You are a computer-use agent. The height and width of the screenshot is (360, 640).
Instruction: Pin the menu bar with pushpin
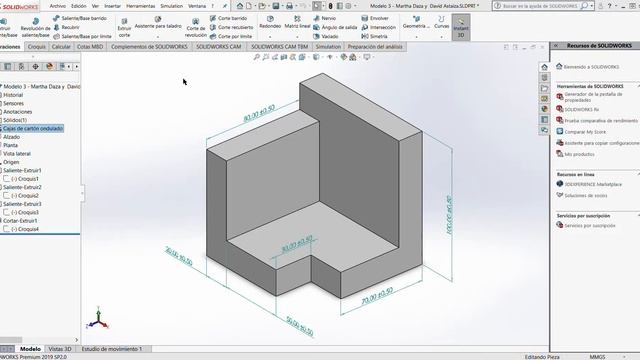(225, 6)
